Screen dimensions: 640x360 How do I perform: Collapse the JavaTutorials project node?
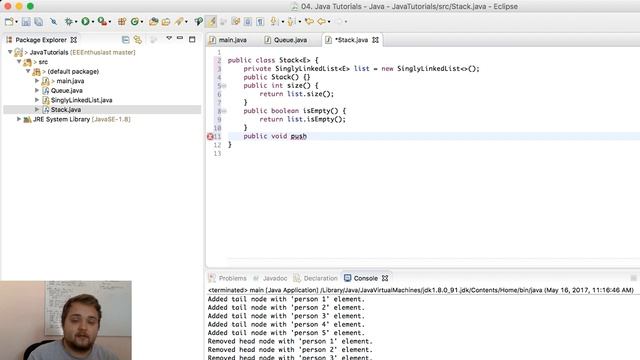[10, 52]
